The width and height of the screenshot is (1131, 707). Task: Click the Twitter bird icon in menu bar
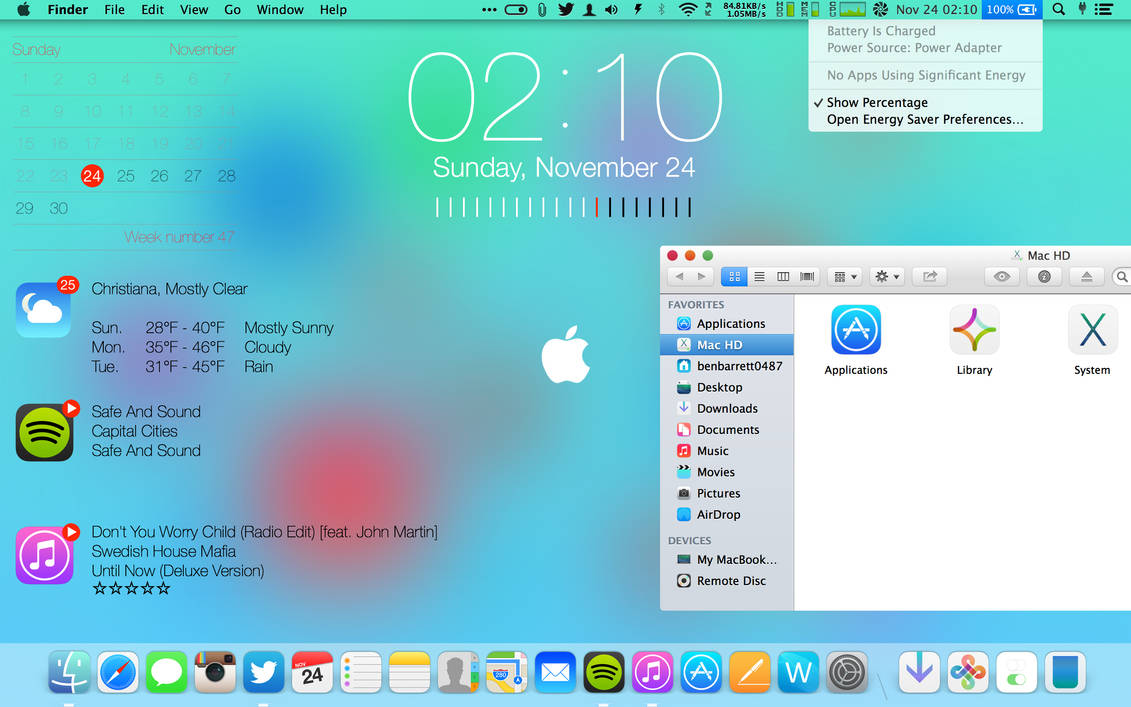point(566,9)
